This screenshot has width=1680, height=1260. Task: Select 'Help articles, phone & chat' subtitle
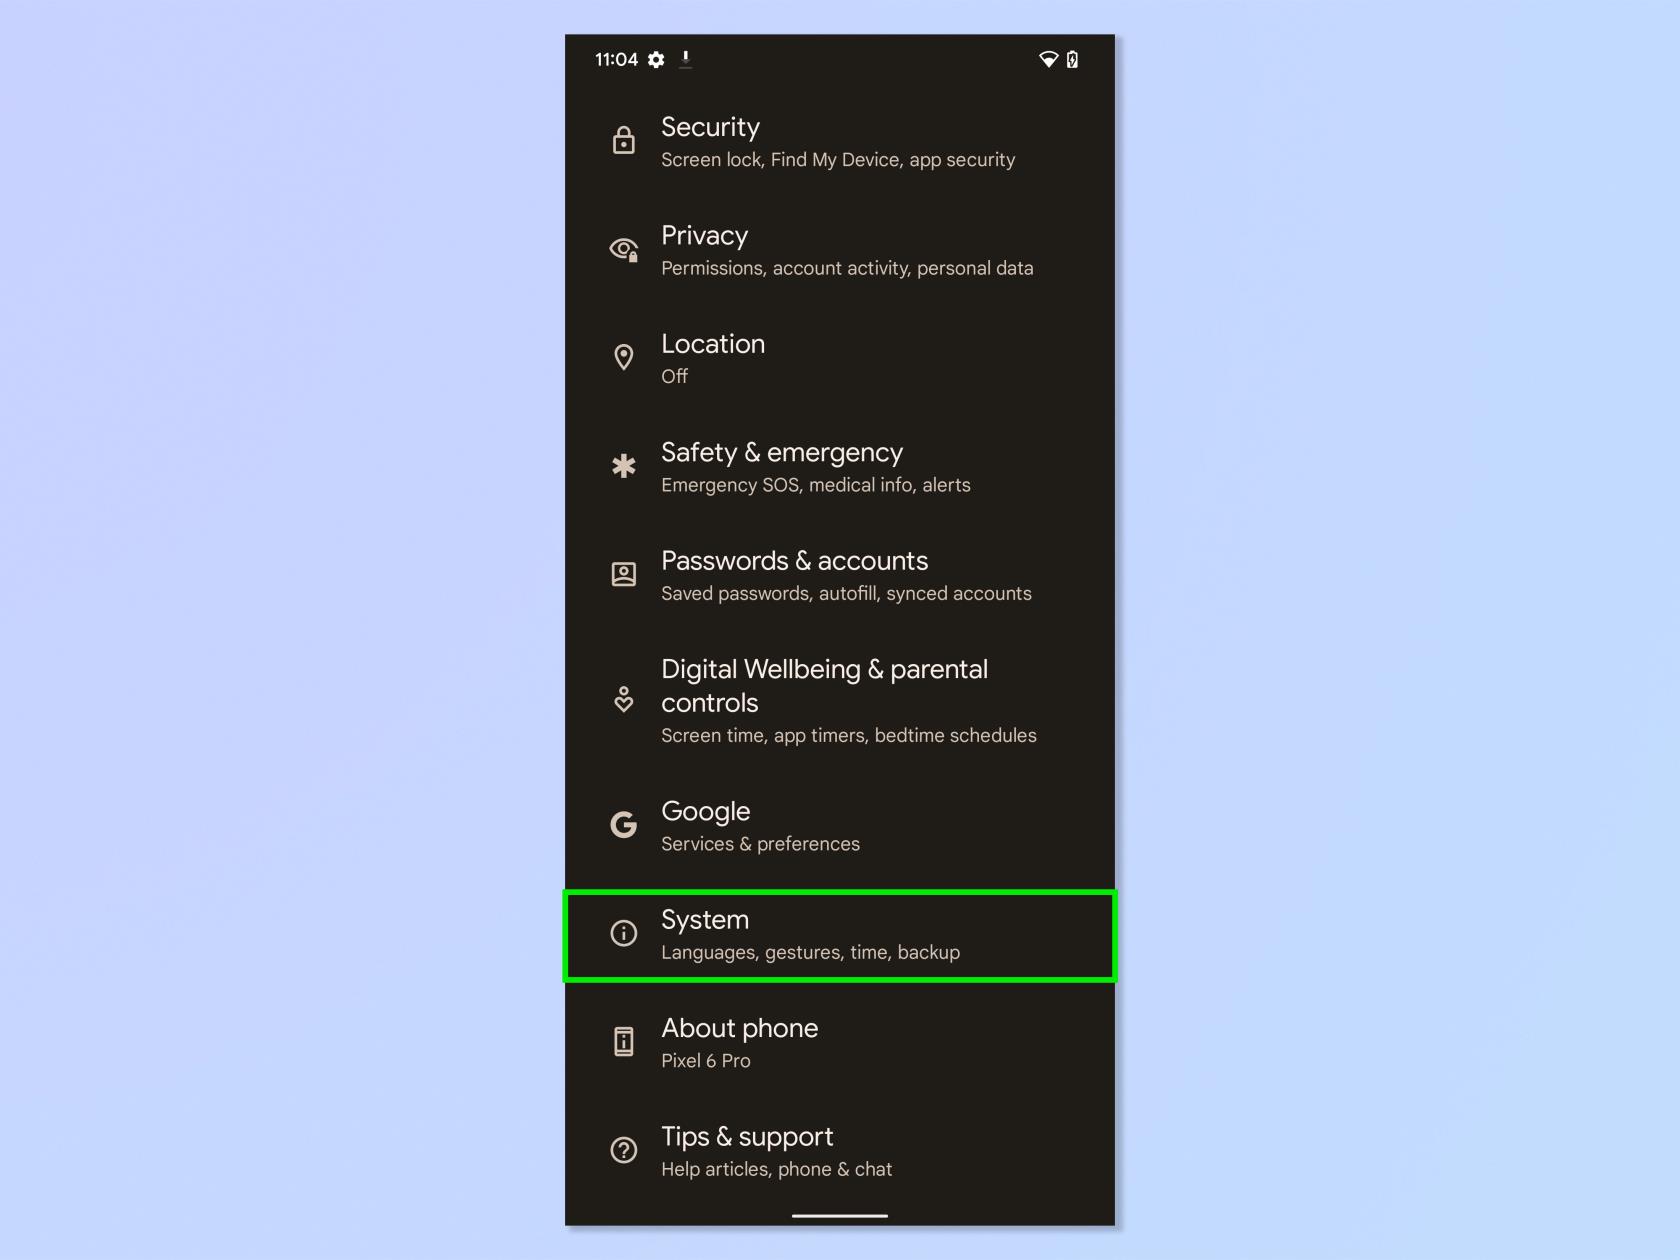(776, 1169)
